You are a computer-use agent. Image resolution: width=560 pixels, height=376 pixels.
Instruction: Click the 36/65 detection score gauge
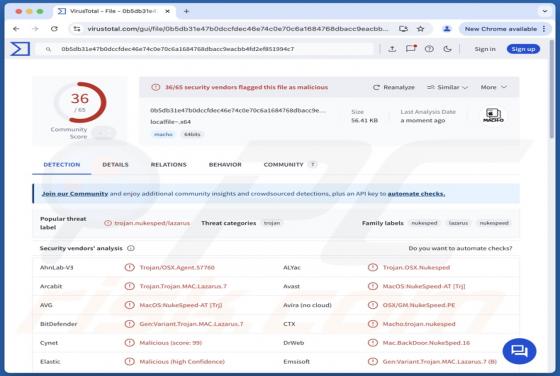tap(80, 102)
